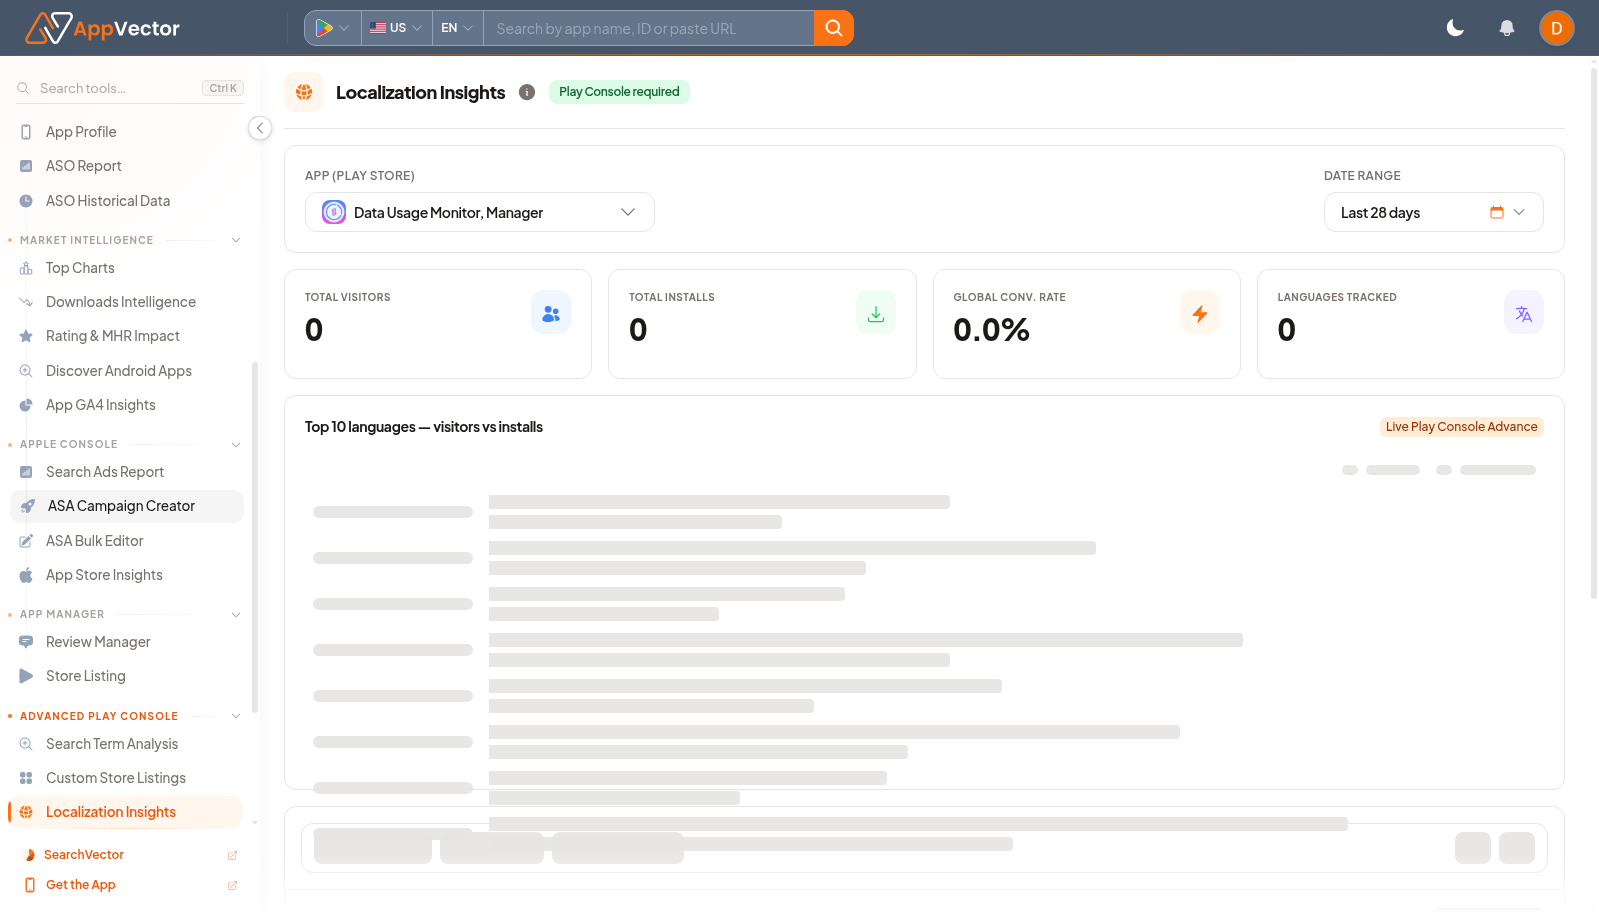1599x912 pixels.
Task: Open the notifications bell
Action: [x=1507, y=28]
